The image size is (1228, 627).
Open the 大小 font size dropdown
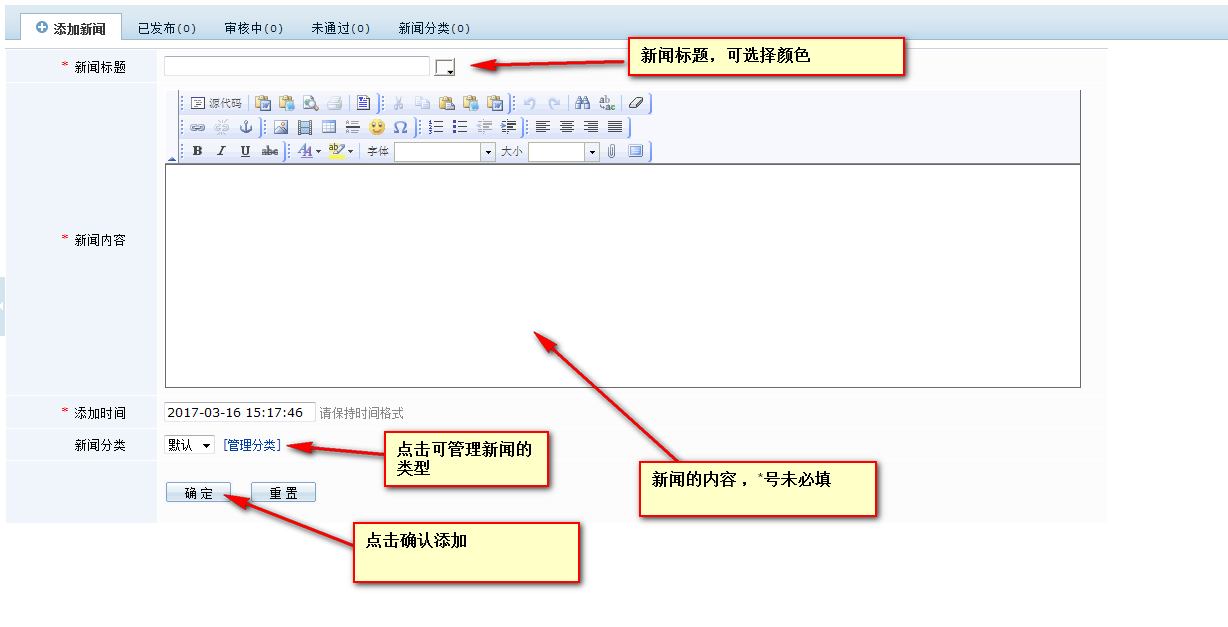pos(591,152)
